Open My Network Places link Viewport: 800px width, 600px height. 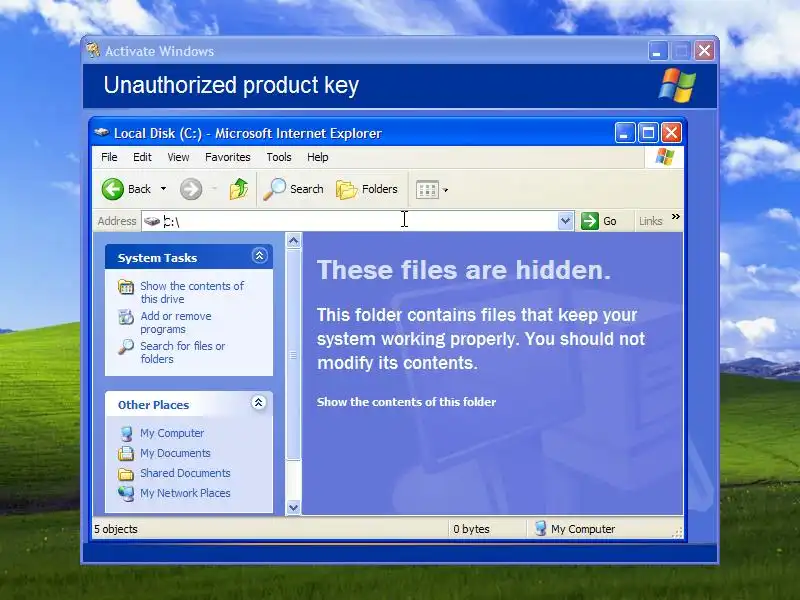[185, 493]
